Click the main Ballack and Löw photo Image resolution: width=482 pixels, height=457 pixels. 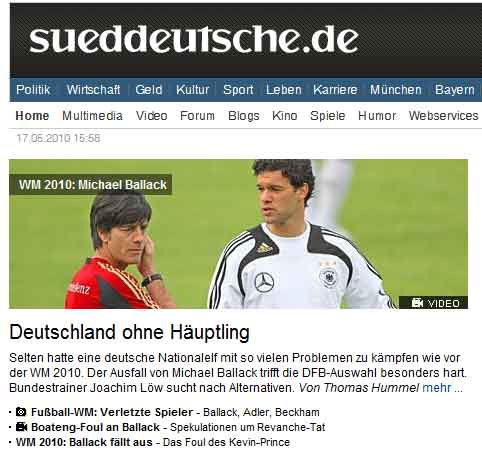point(238,234)
